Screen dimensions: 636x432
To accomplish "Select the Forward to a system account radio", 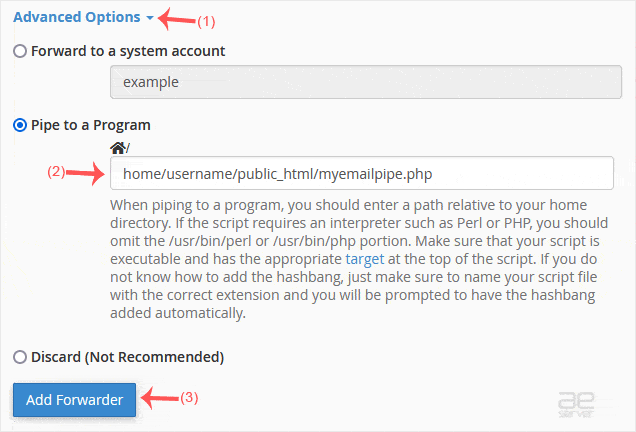I will coord(20,51).
